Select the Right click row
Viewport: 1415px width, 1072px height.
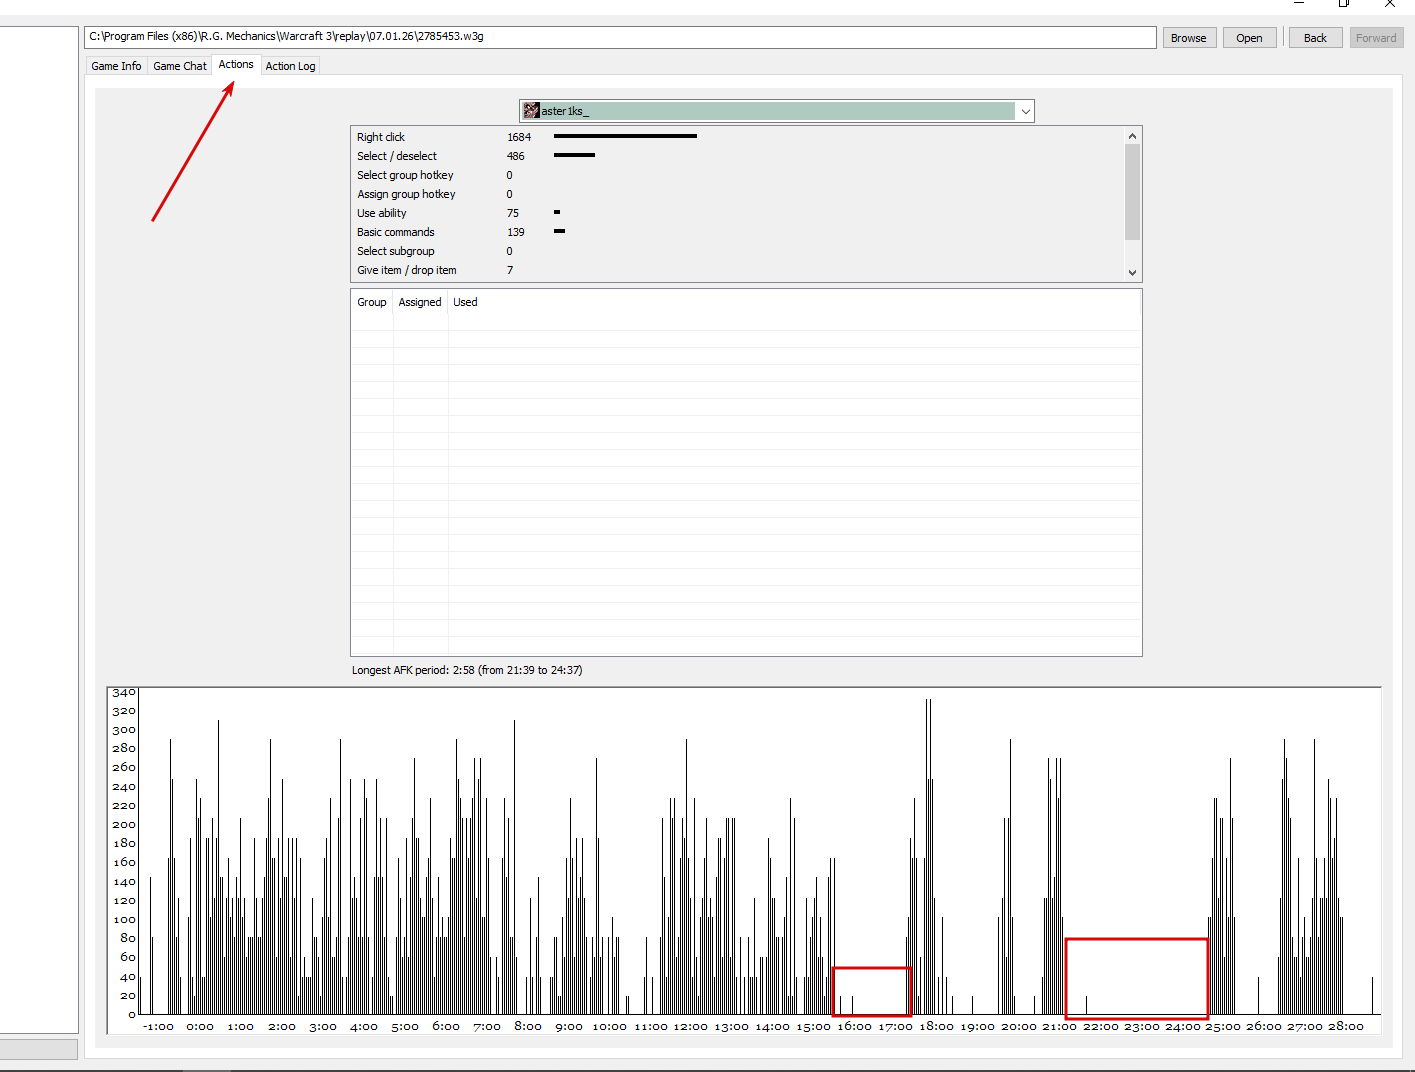coord(738,137)
